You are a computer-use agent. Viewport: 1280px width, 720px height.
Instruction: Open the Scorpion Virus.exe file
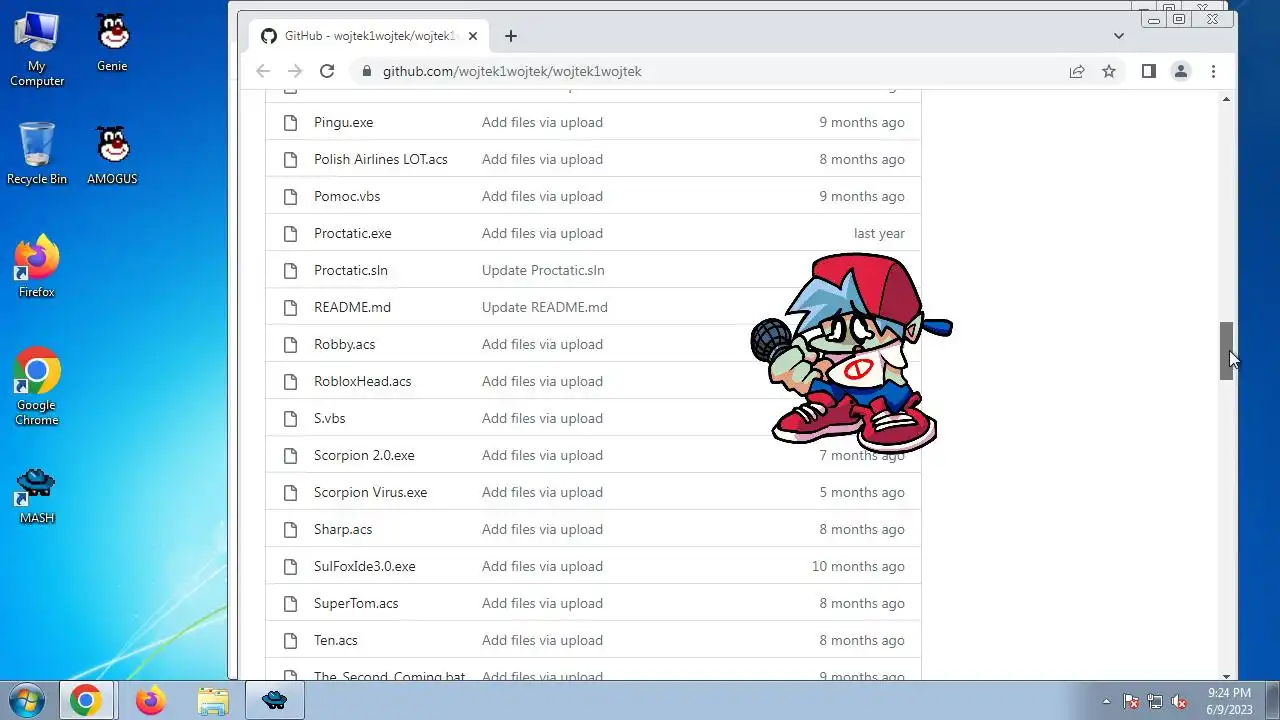click(x=371, y=492)
